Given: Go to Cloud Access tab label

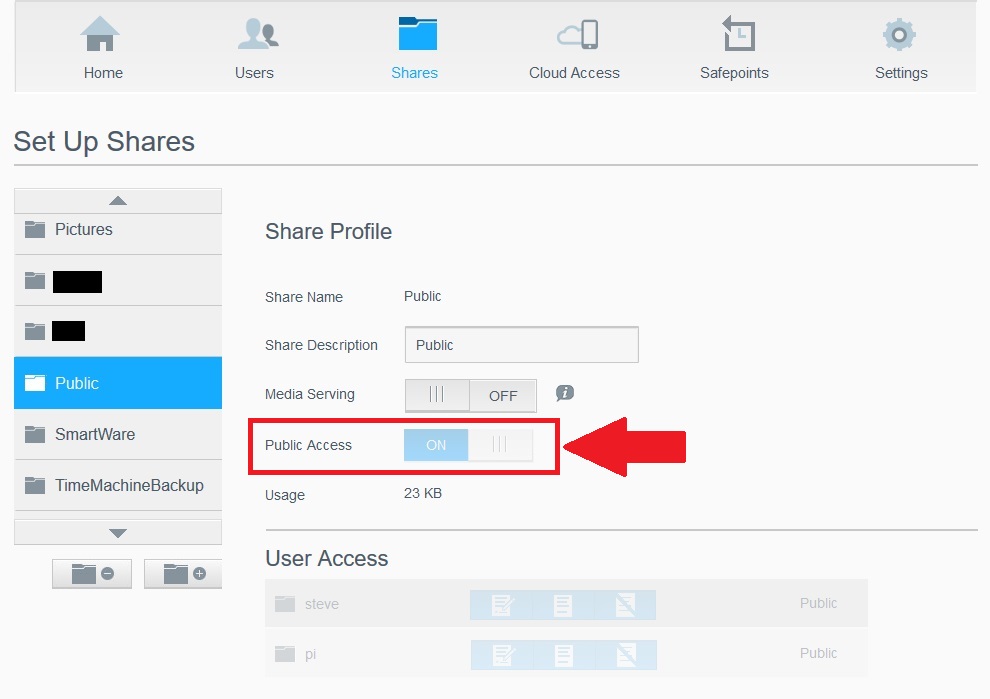Looking at the screenshot, I should pos(574,73).
